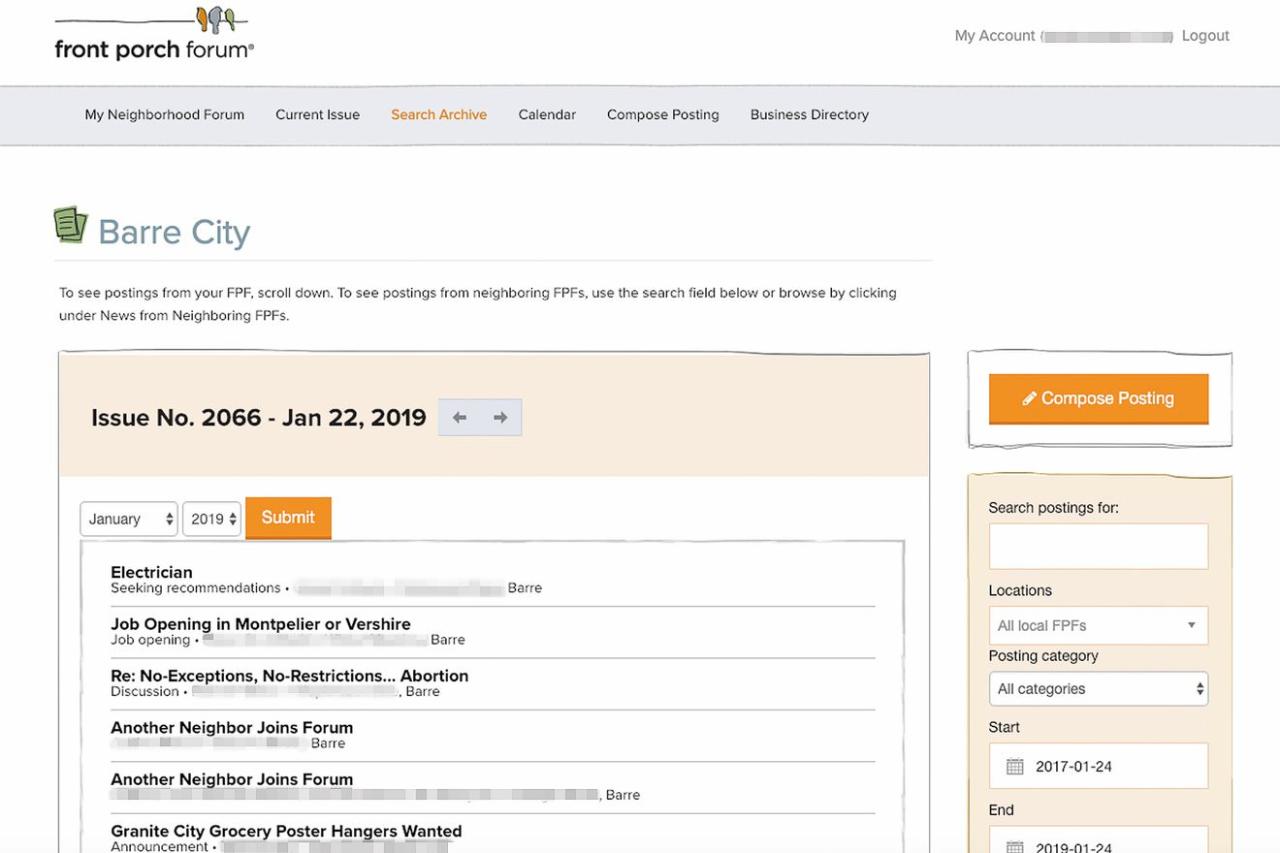Select the Calendar navigation item
Screen dimensions: 1280x853
[x=546, y=115]
